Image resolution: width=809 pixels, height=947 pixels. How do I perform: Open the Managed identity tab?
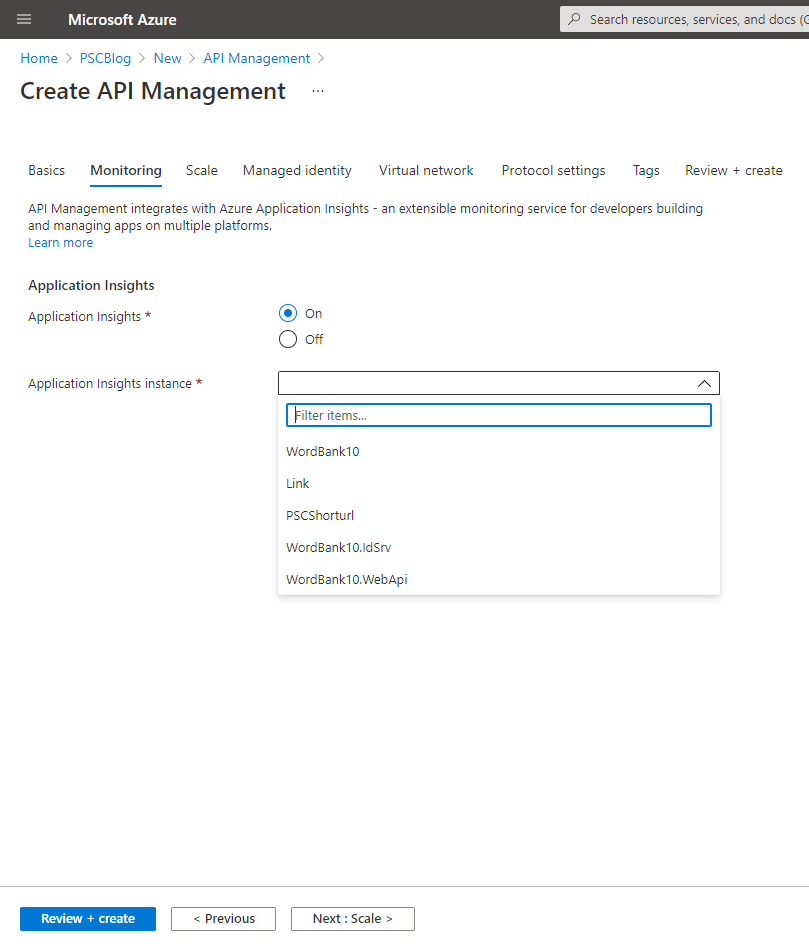click(x=297, y=170)
